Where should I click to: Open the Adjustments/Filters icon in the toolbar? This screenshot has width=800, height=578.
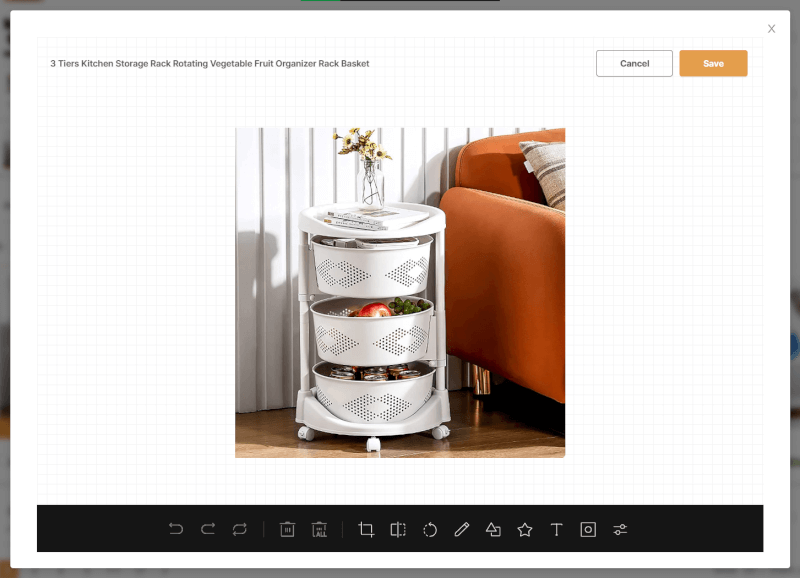click(620, 529)
